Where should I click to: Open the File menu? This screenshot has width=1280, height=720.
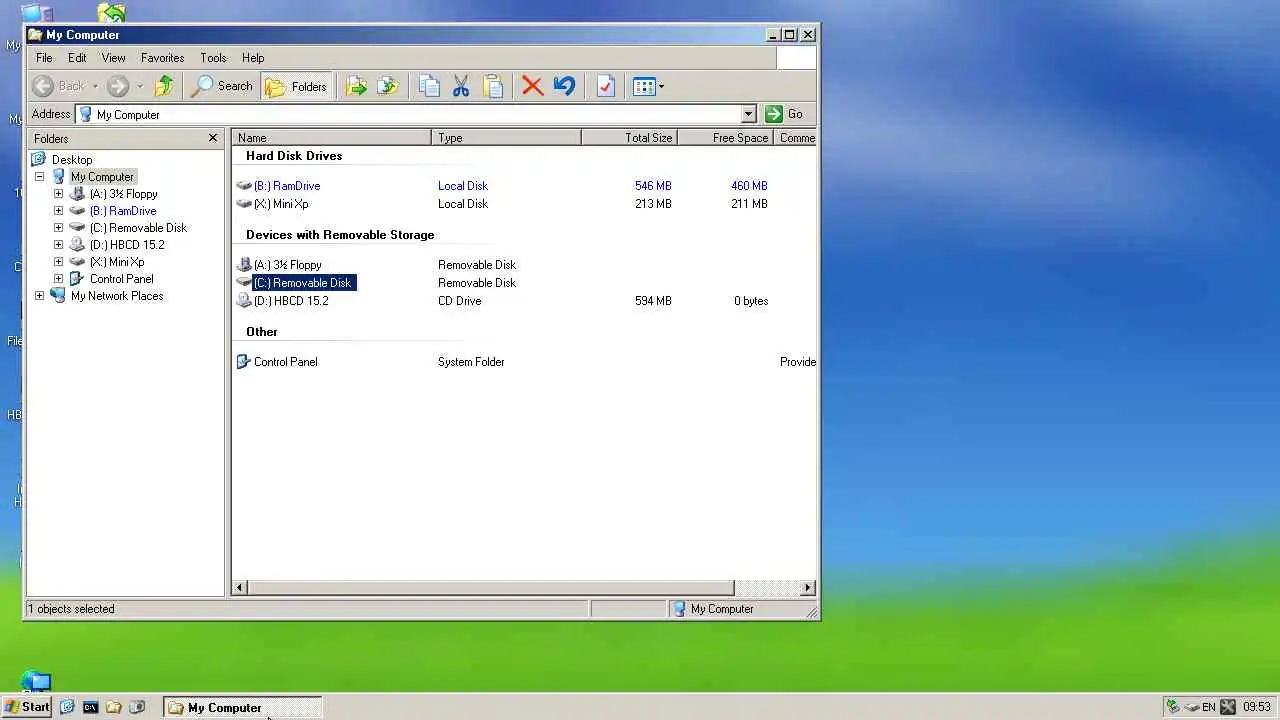coord(44,58)
